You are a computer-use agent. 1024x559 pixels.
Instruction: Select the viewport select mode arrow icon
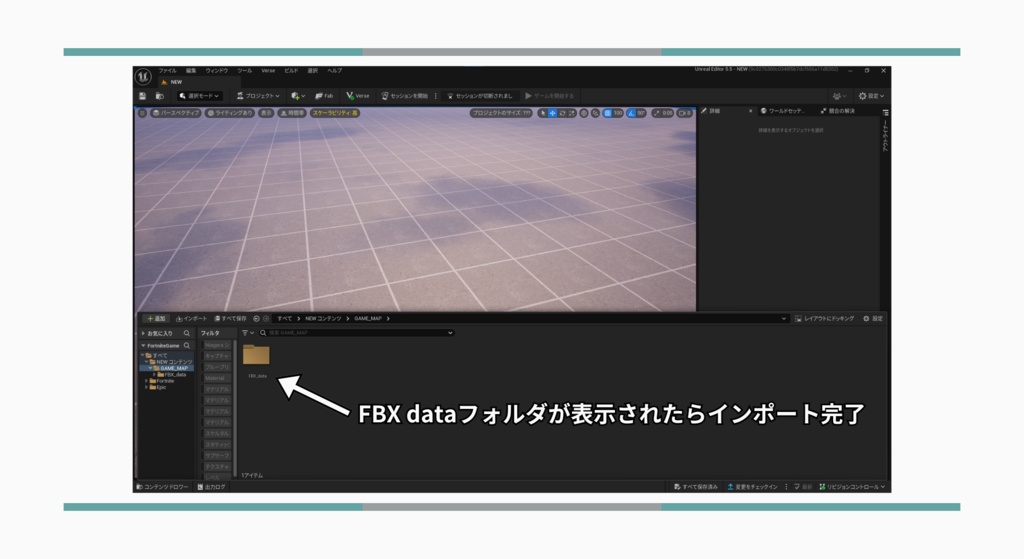tap(542, 113)
